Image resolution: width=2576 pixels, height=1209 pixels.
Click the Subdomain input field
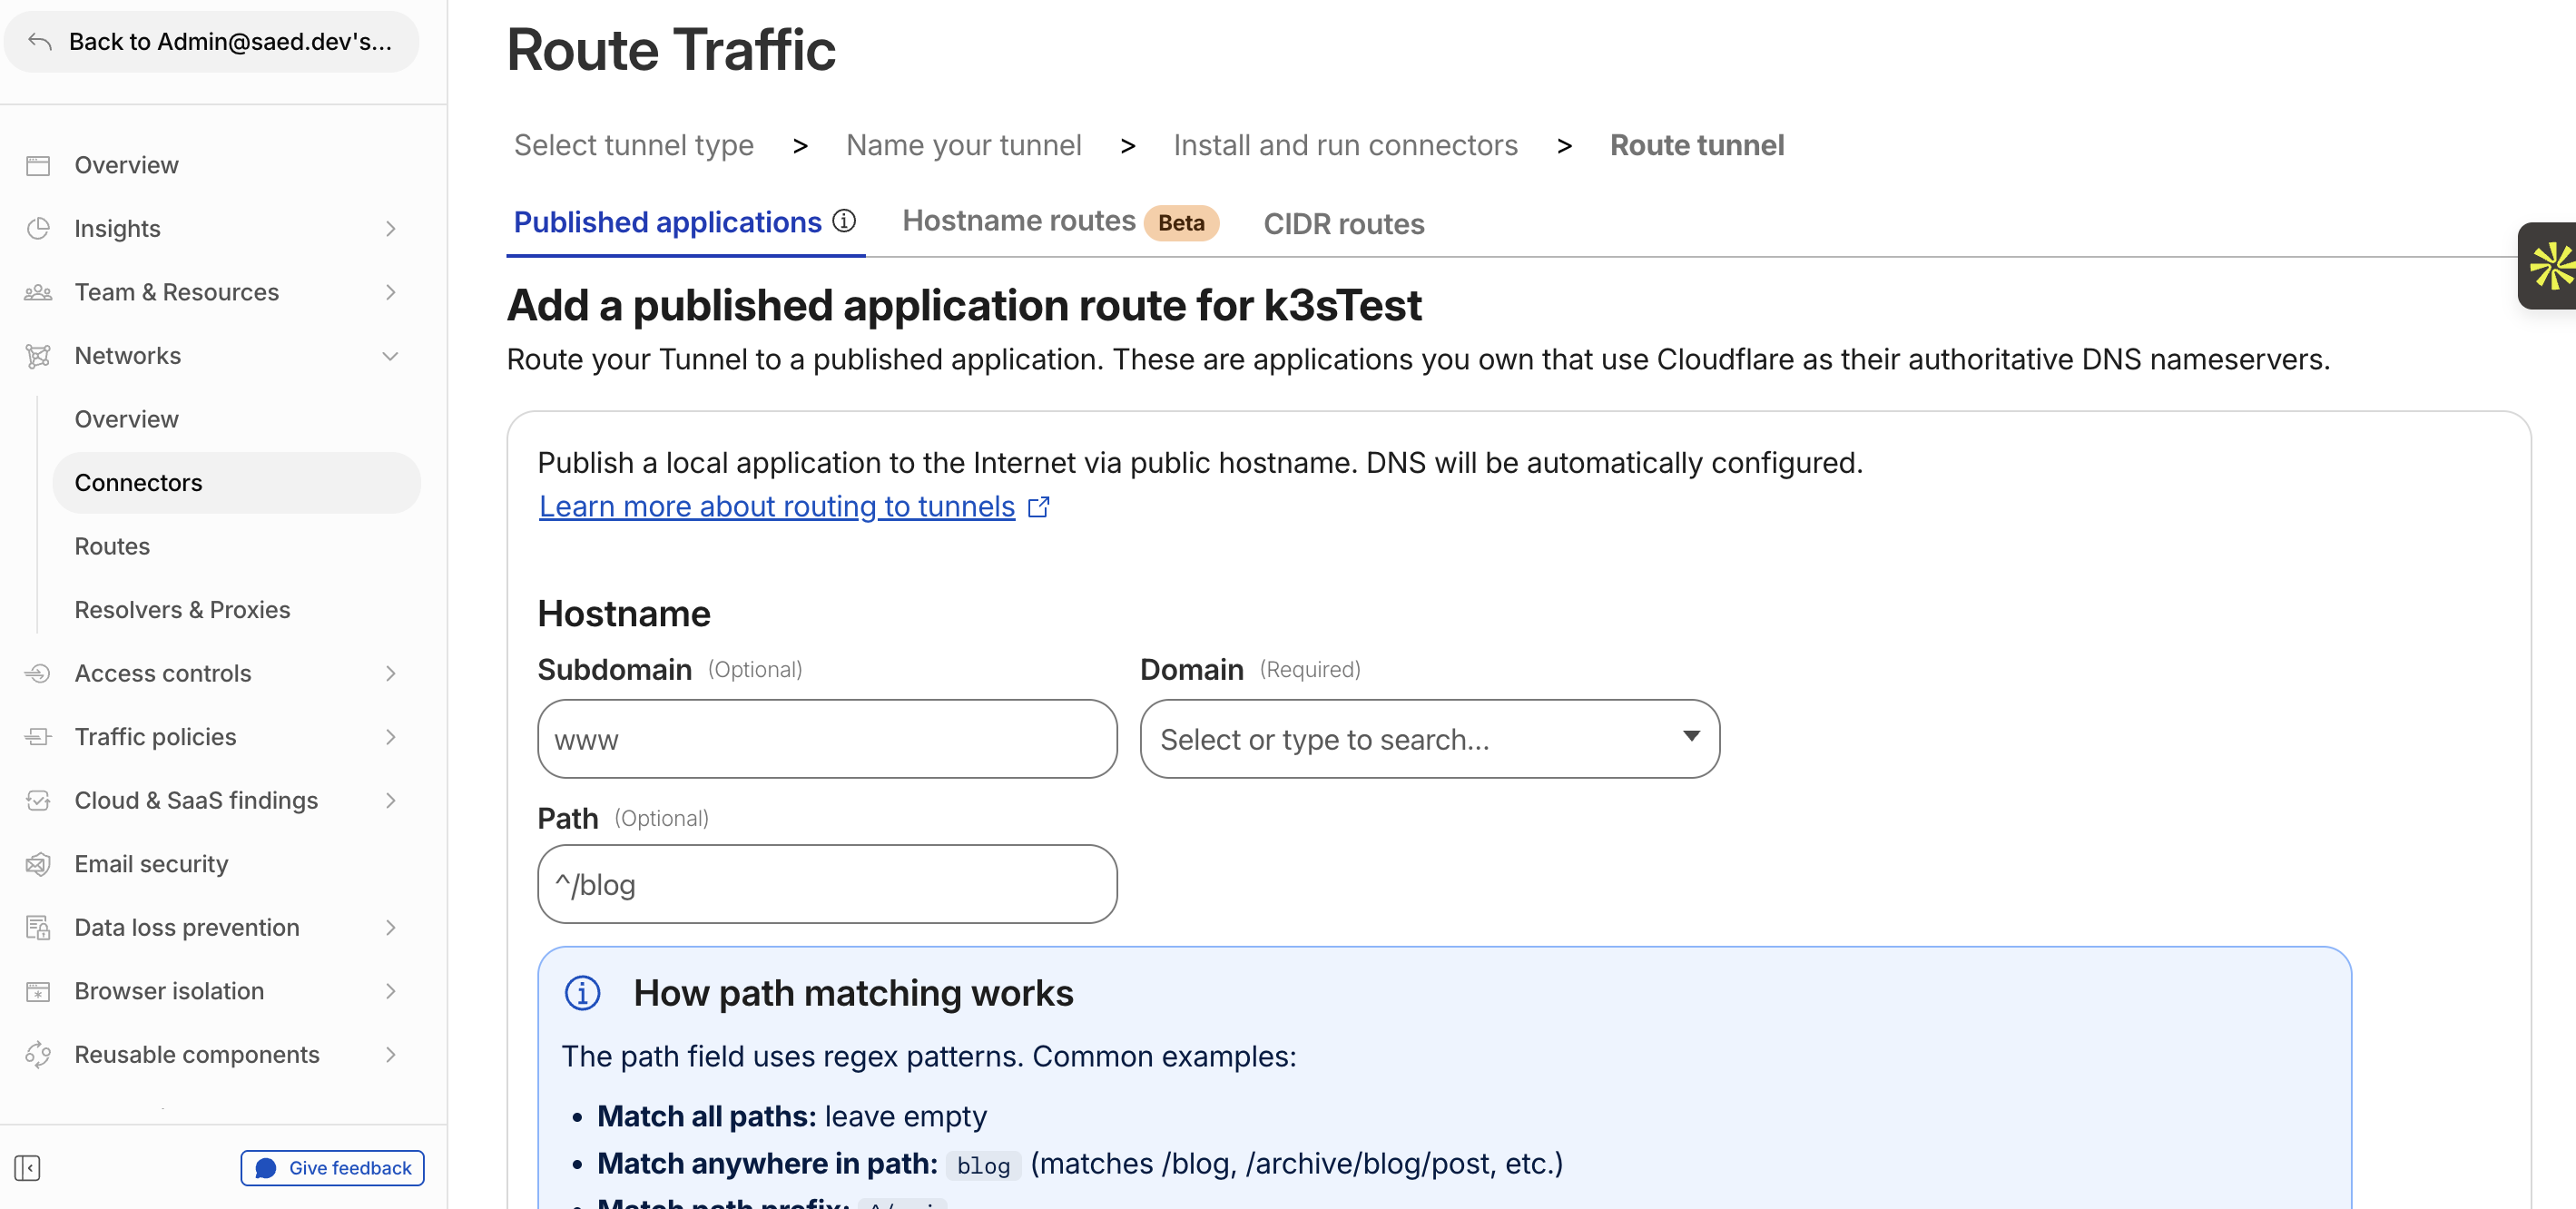[x=827, y=739]
